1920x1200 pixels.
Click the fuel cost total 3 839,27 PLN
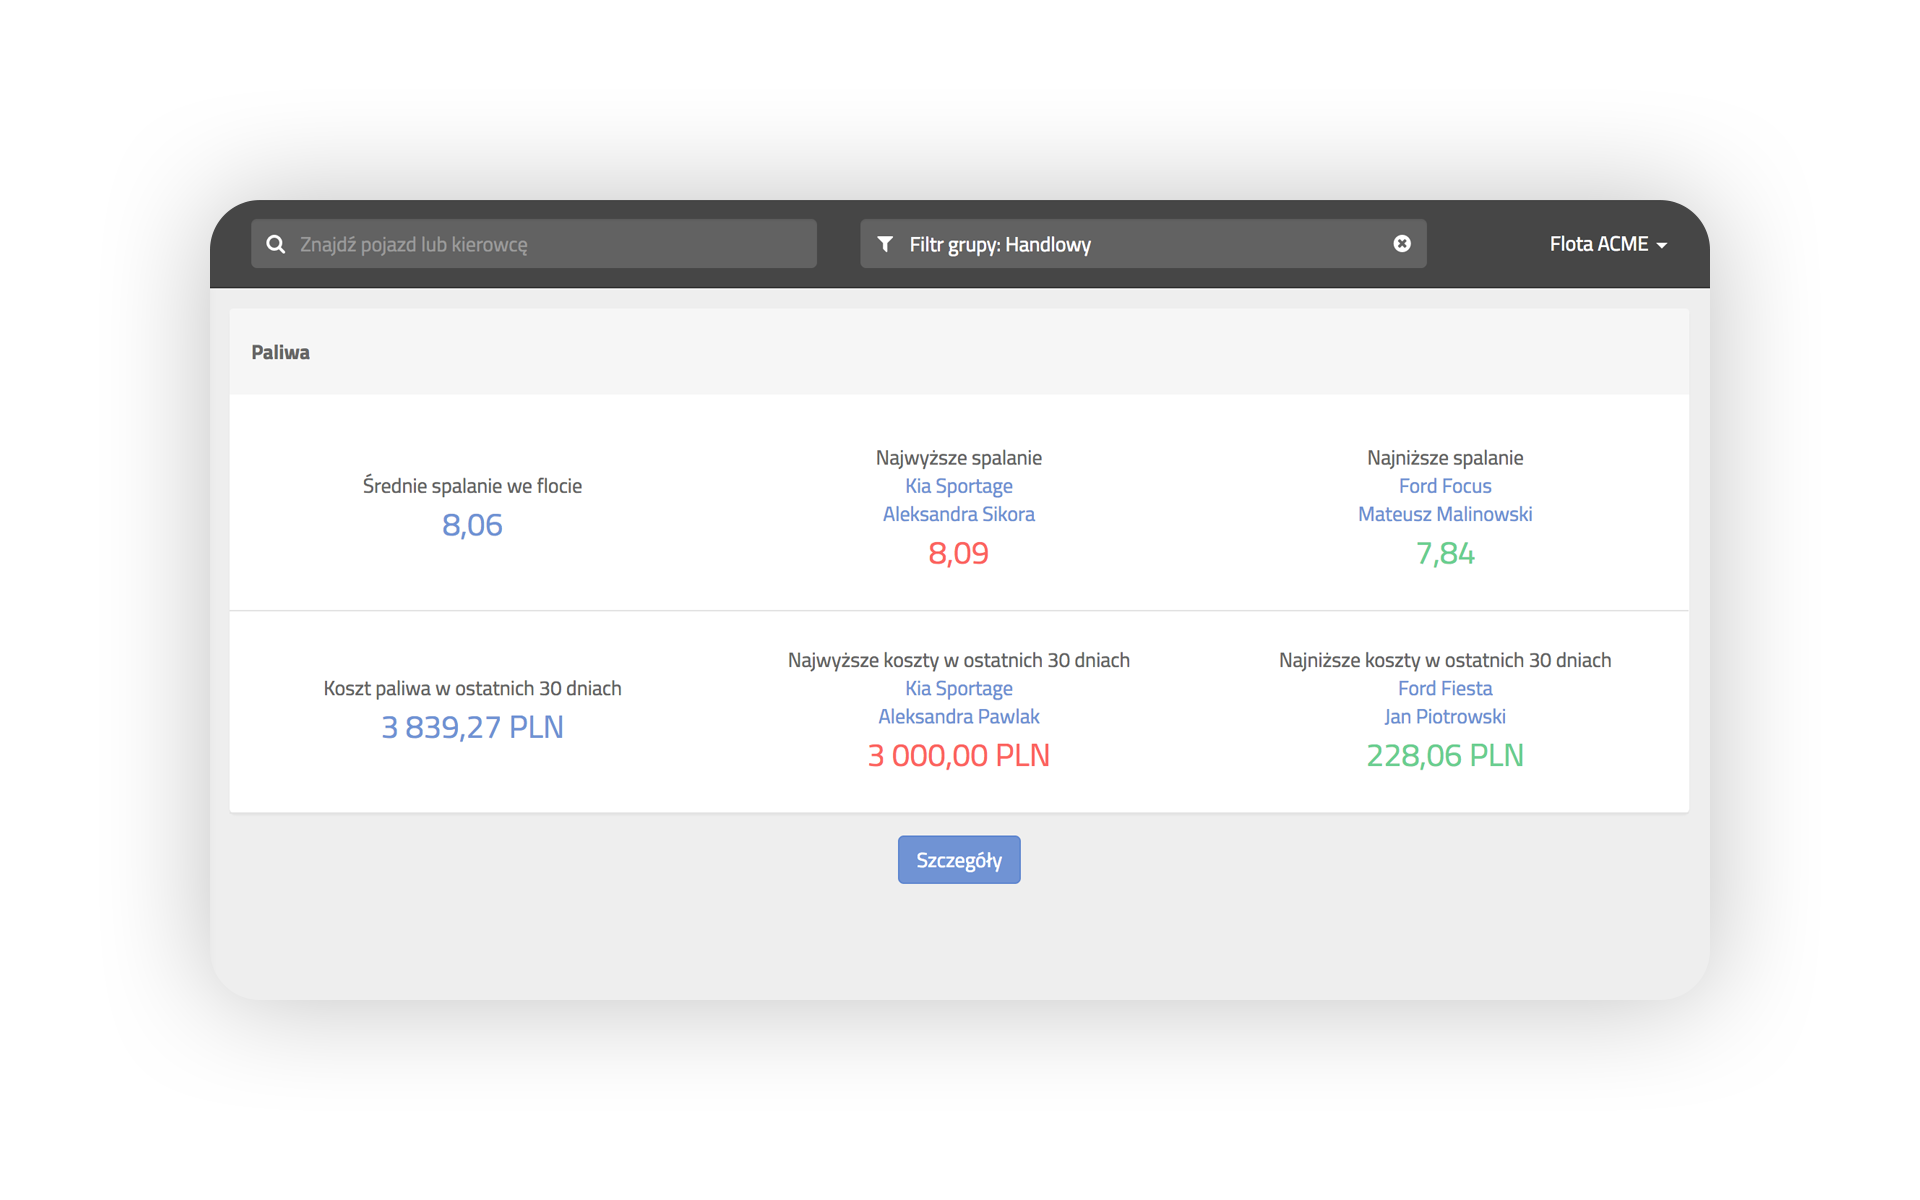[472, 727]
